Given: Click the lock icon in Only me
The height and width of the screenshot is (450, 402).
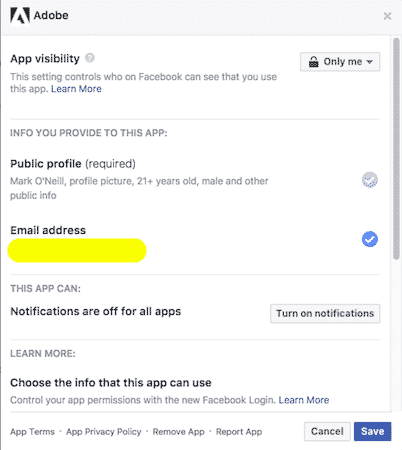Looking at the screenshot, I should click(313, 62).
